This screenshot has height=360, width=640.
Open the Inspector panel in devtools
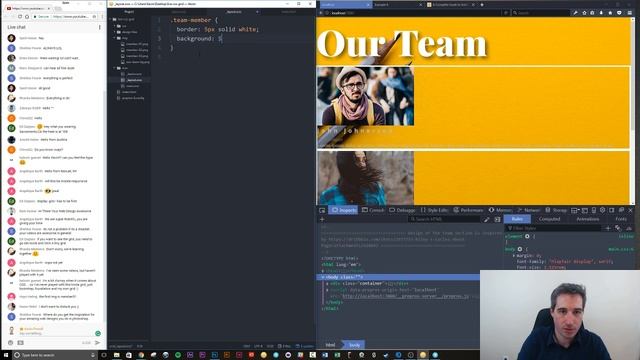coord(343,210)
